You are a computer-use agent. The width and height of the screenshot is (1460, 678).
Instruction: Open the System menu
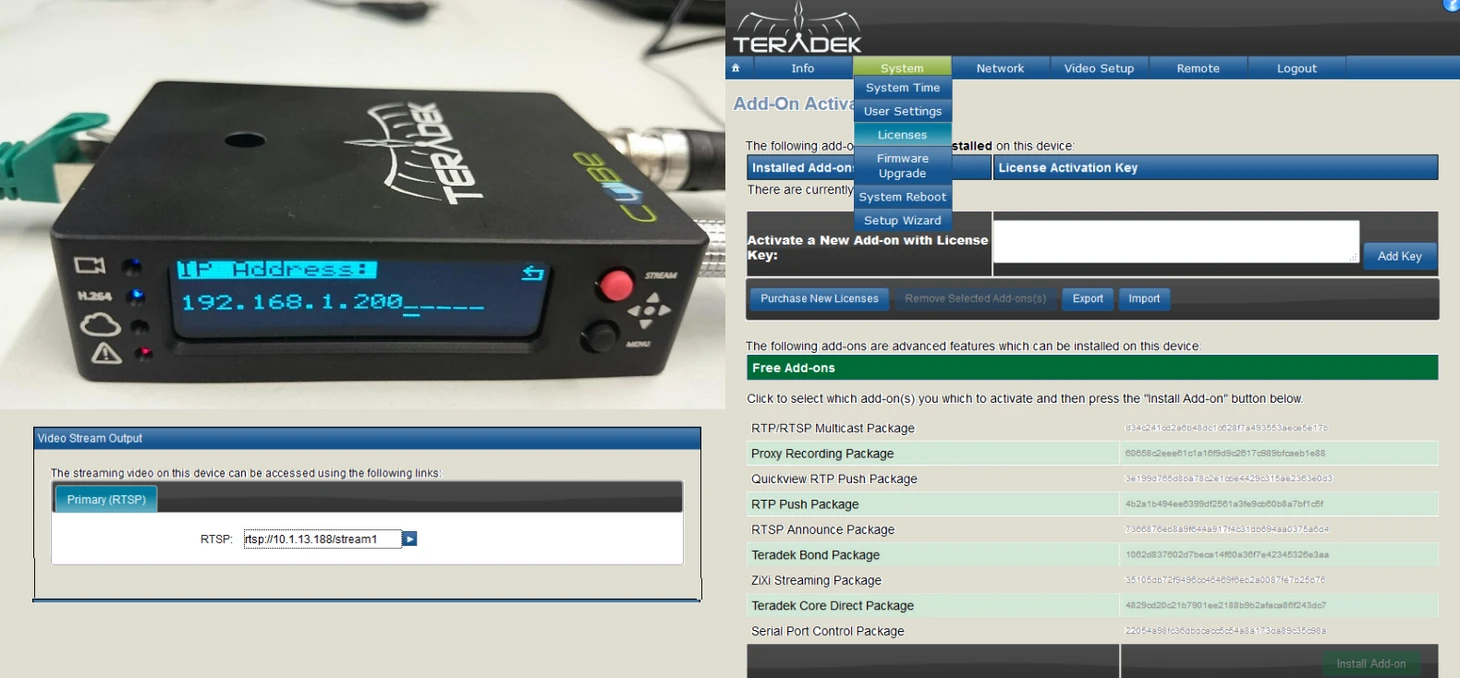click(901, 68)
